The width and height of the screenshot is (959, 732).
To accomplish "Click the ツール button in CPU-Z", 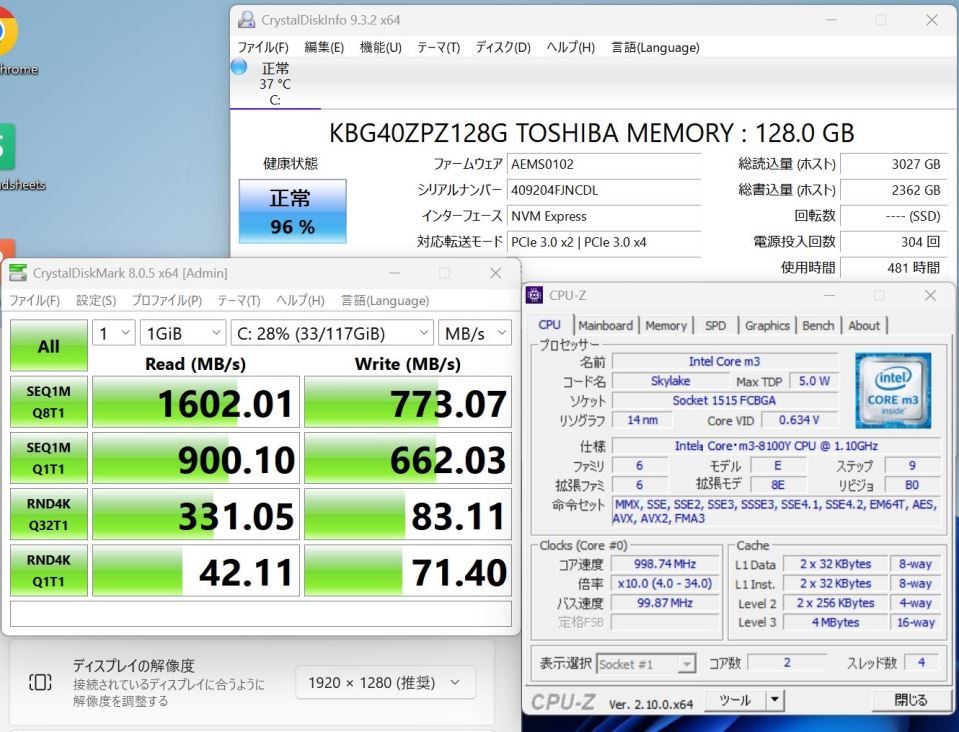I will 735,700.
